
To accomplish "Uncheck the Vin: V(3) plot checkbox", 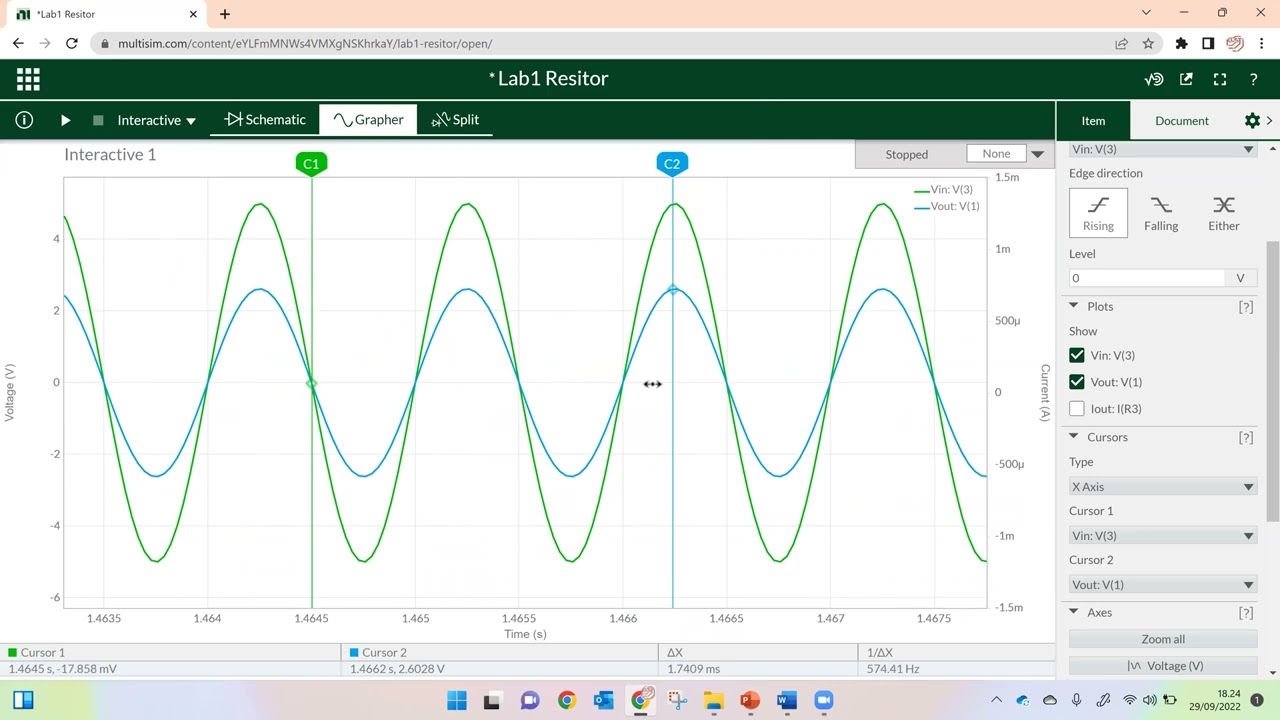I will pos(1077,355).
